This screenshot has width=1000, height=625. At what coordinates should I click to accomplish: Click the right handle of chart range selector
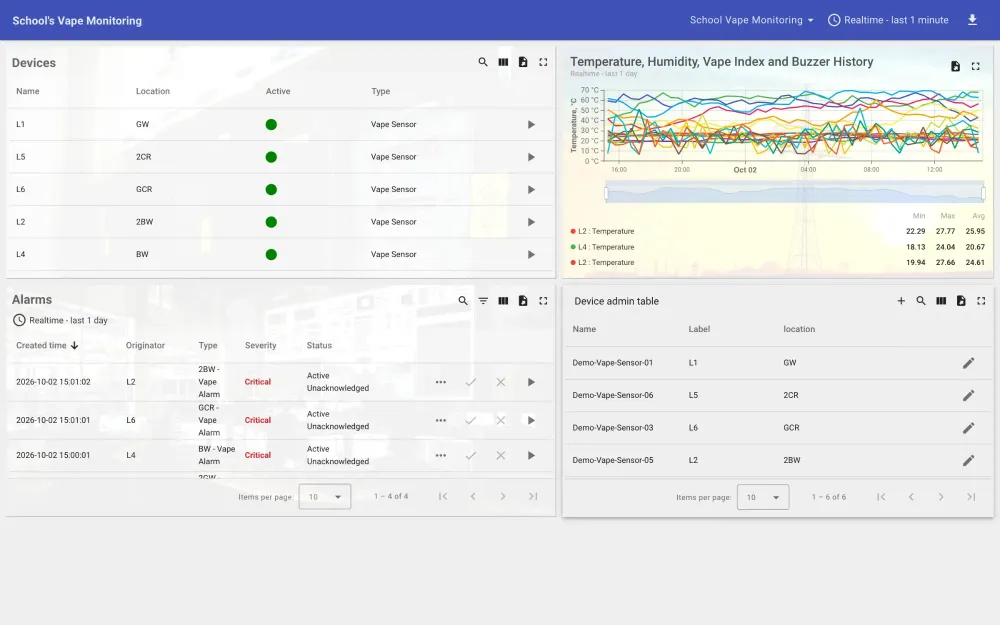click(983, 192)
